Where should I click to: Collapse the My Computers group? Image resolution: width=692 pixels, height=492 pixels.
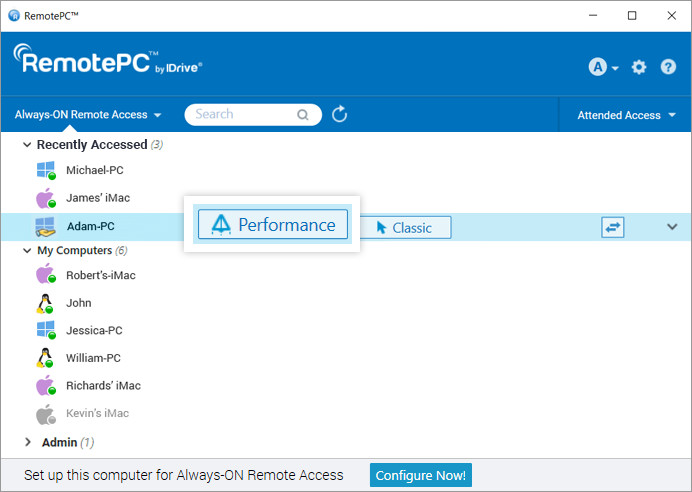[27, 251]
